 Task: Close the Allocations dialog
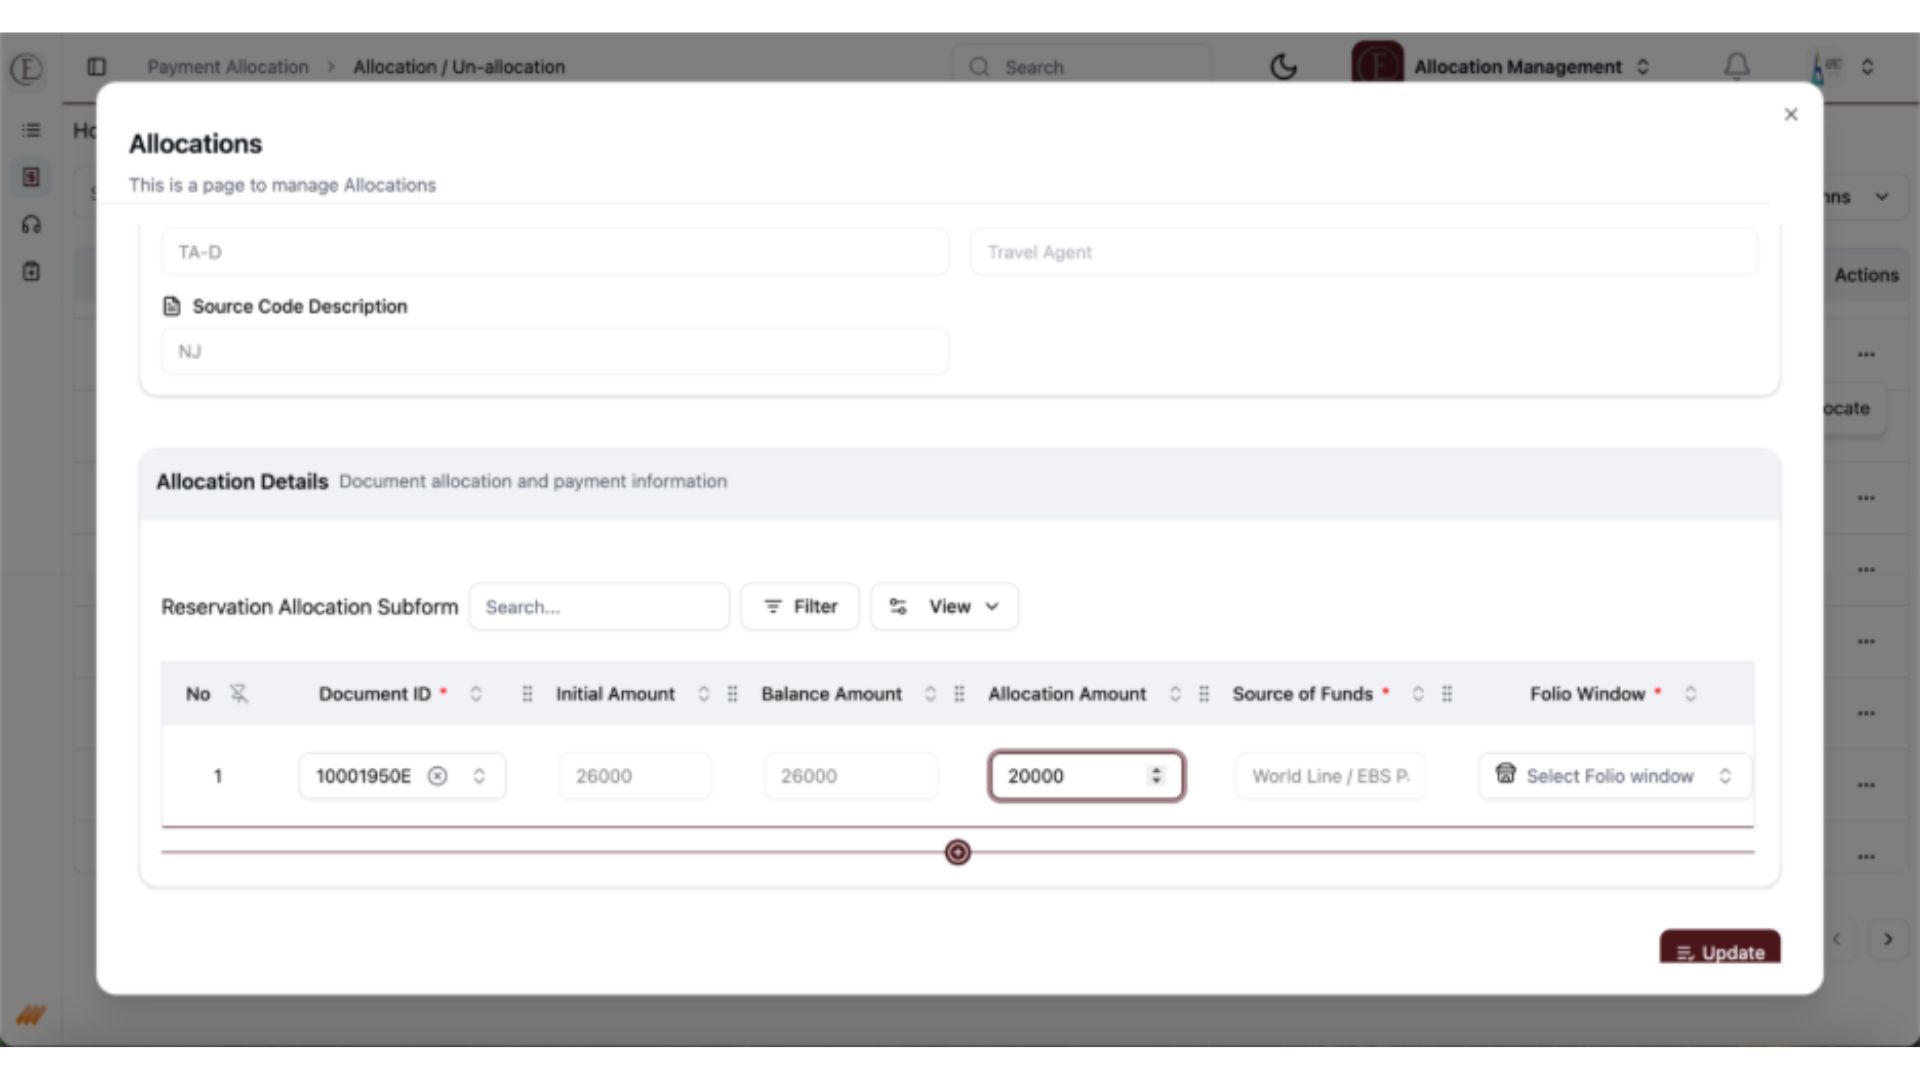pyautogui.click(x=1790, y=115)
